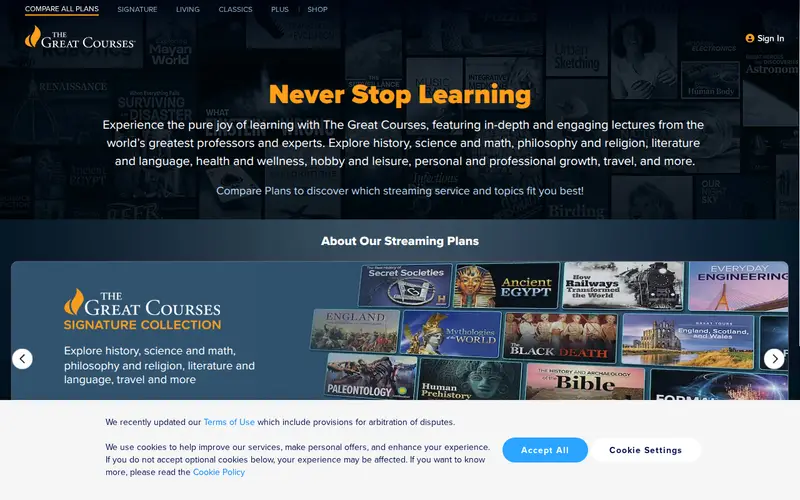Click About Our Streaming Plans heading
This screenshot has height=500, width=800.
400,241
